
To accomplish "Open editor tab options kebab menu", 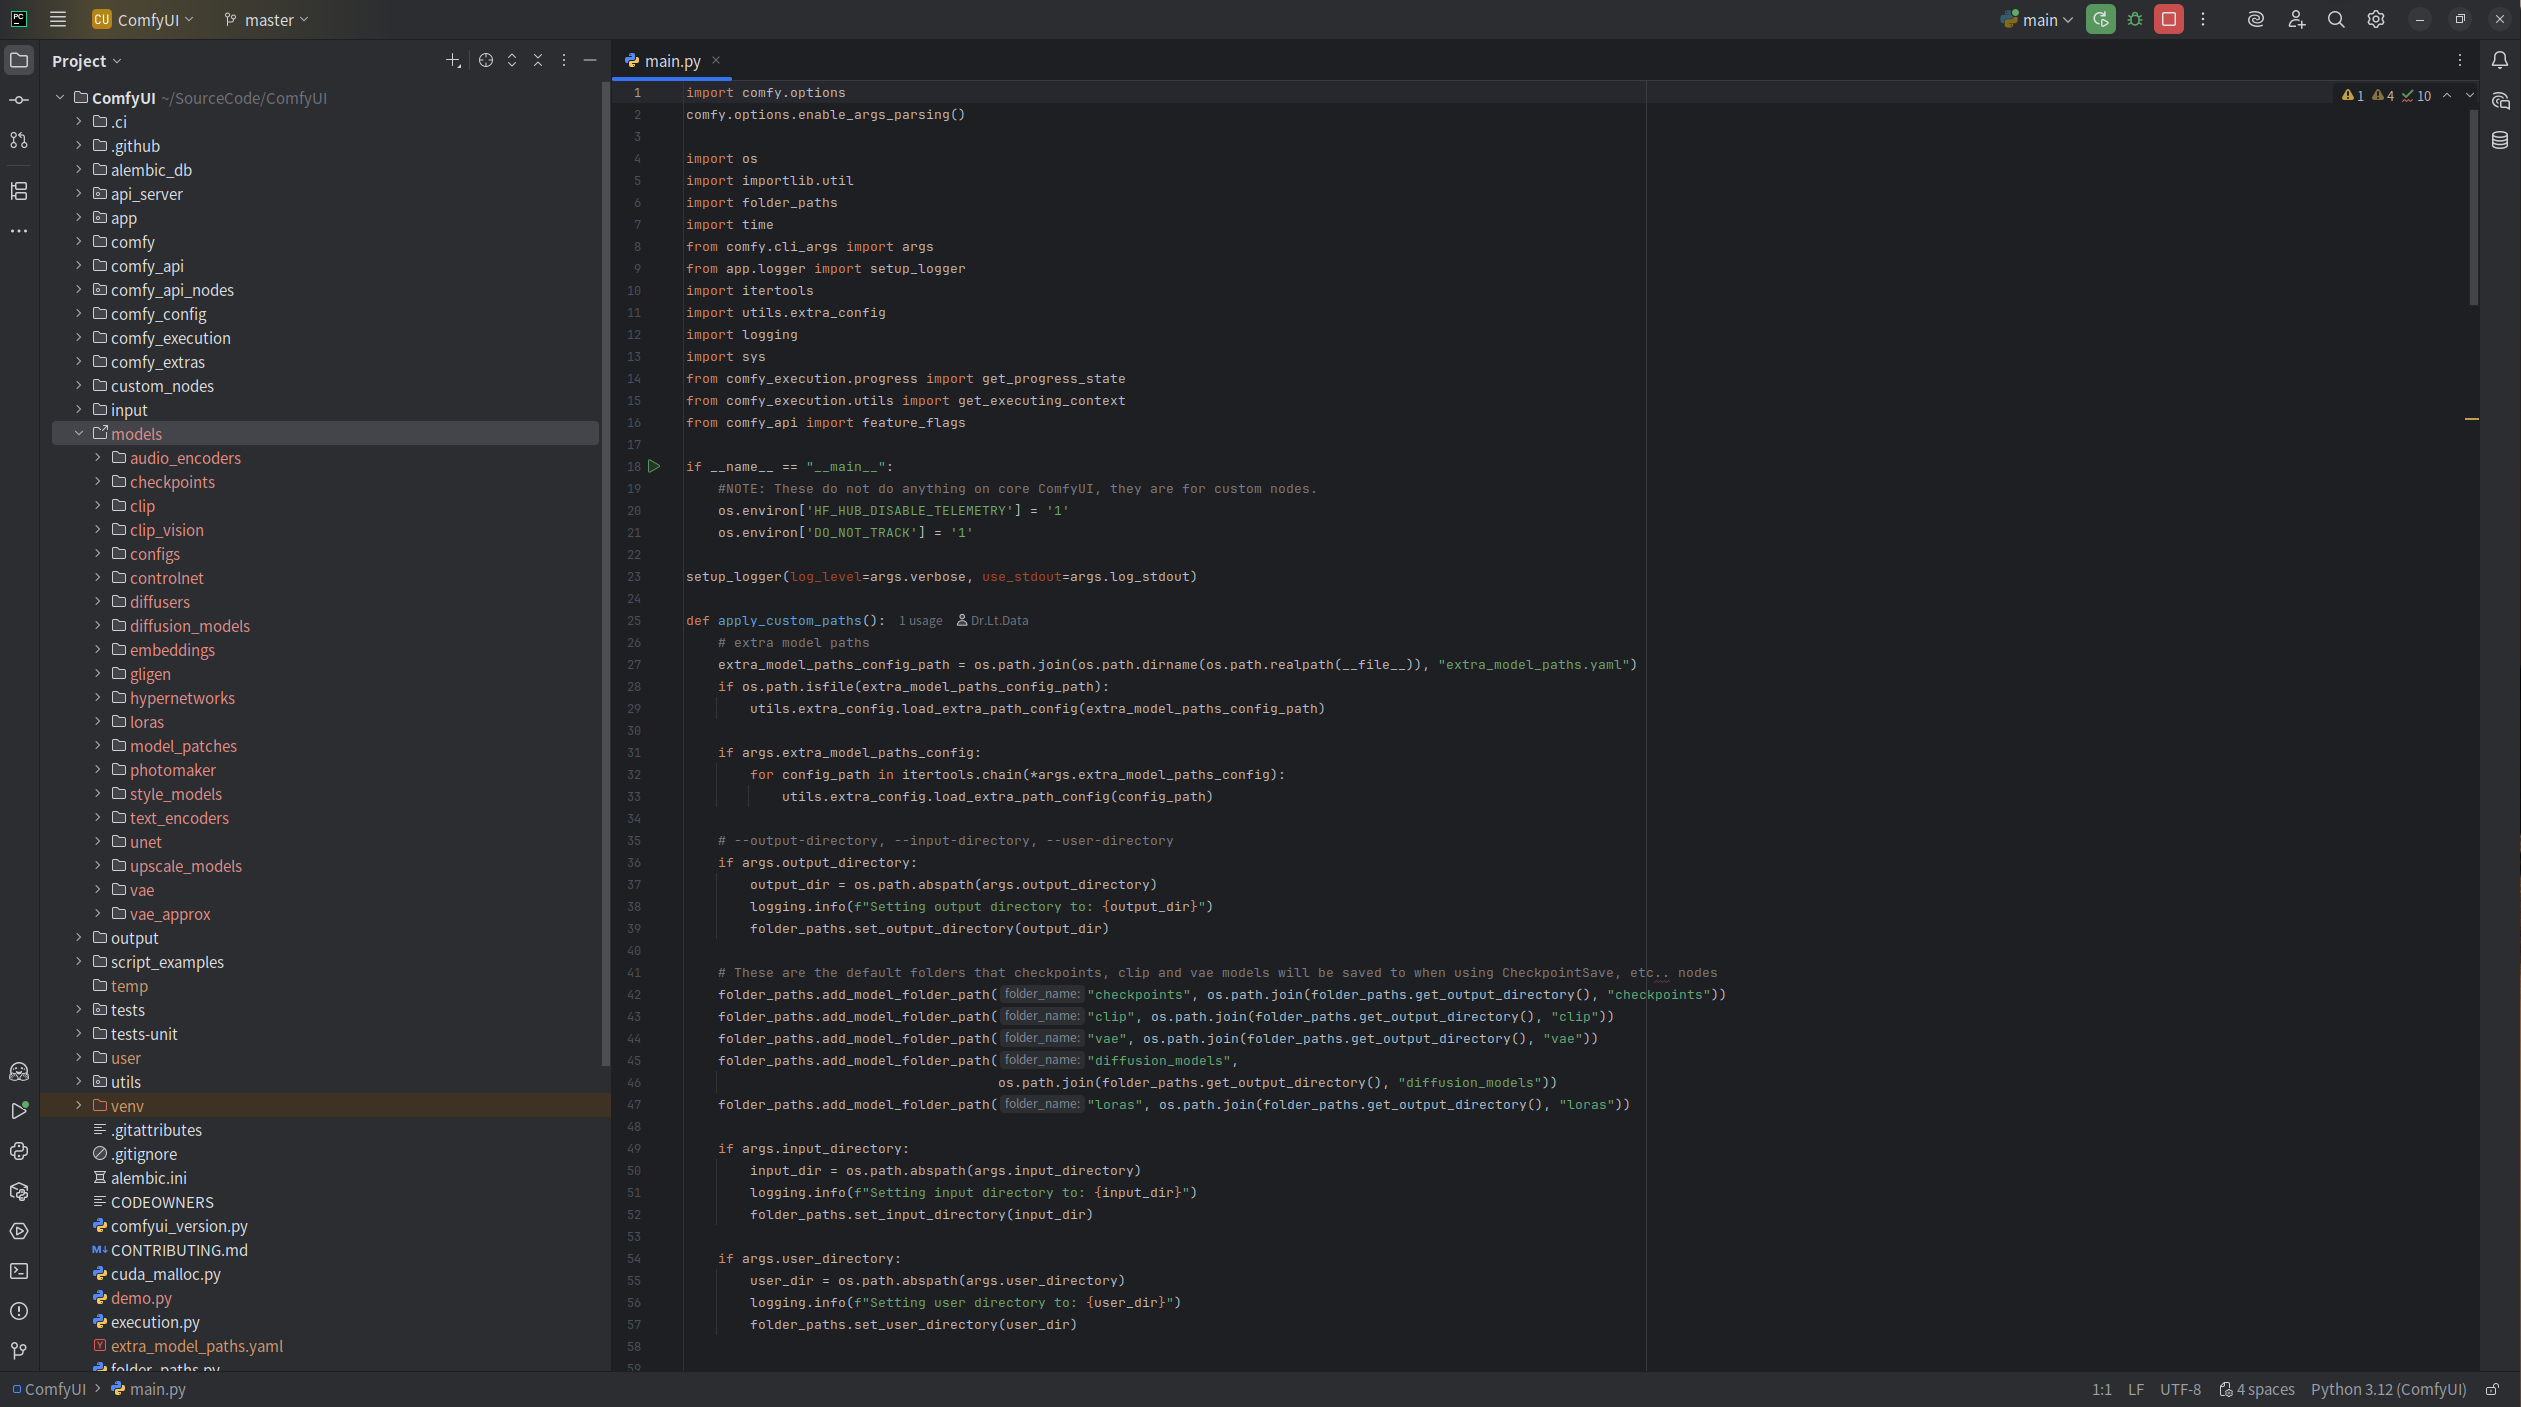I will pos(2460,60).
